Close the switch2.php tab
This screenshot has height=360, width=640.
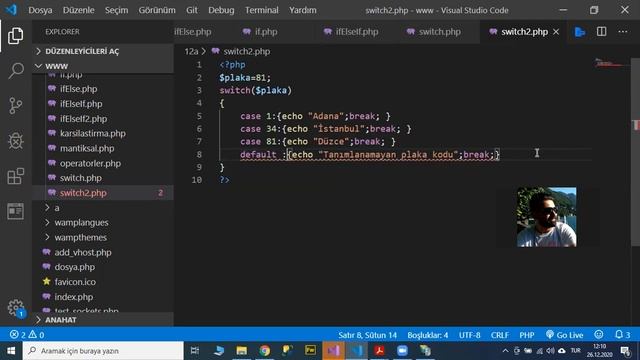pos(556,32)
